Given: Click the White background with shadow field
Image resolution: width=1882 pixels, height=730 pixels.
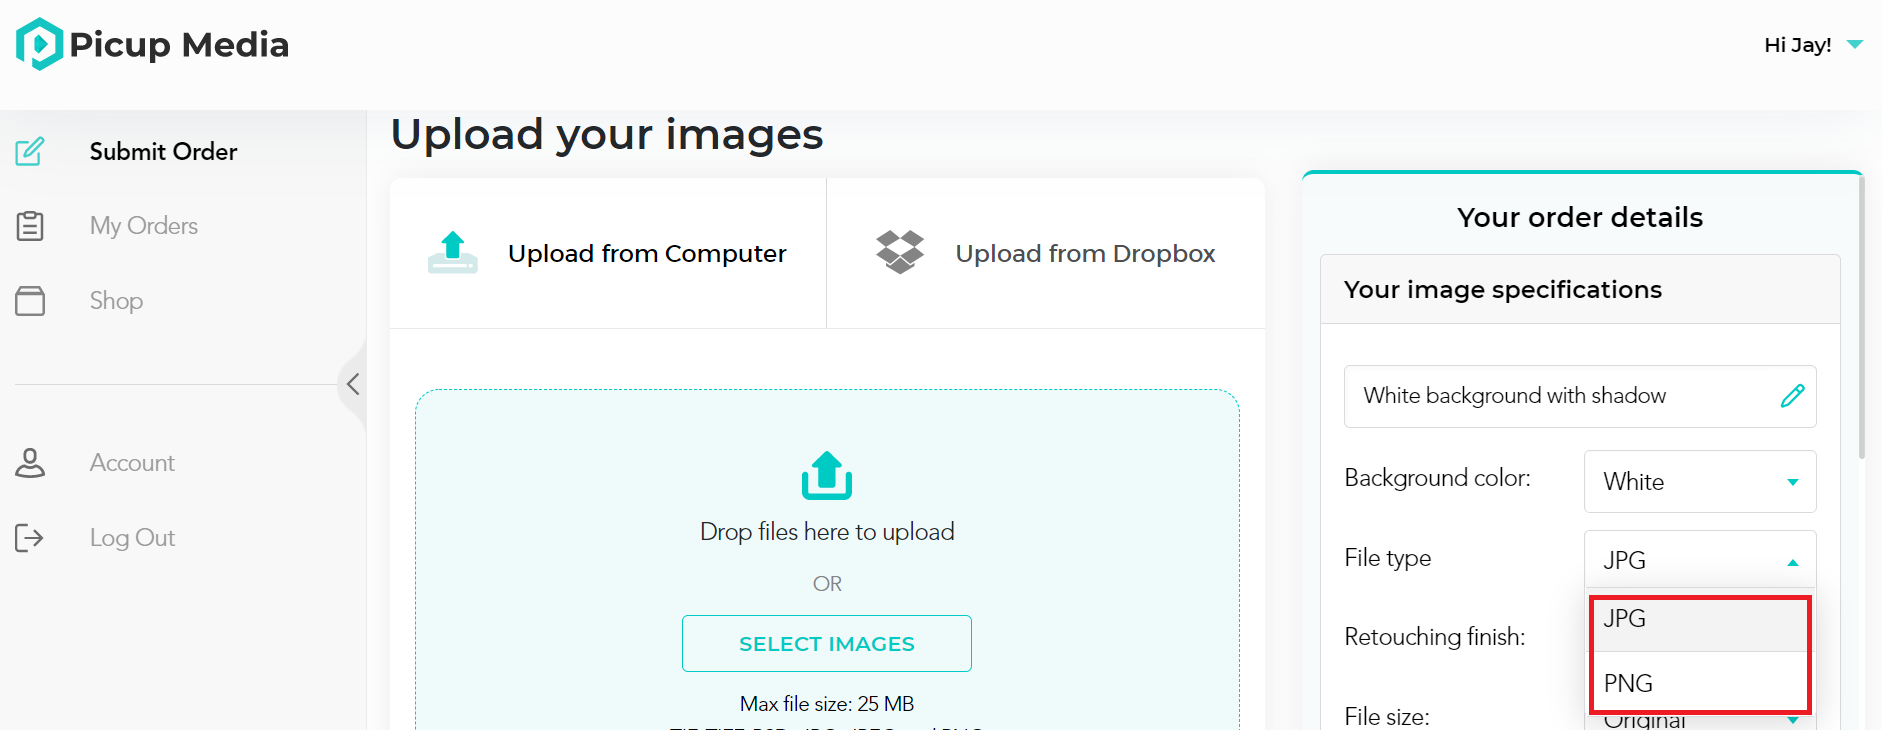Looking at the screenshot, I should (x=1580, y=397).
